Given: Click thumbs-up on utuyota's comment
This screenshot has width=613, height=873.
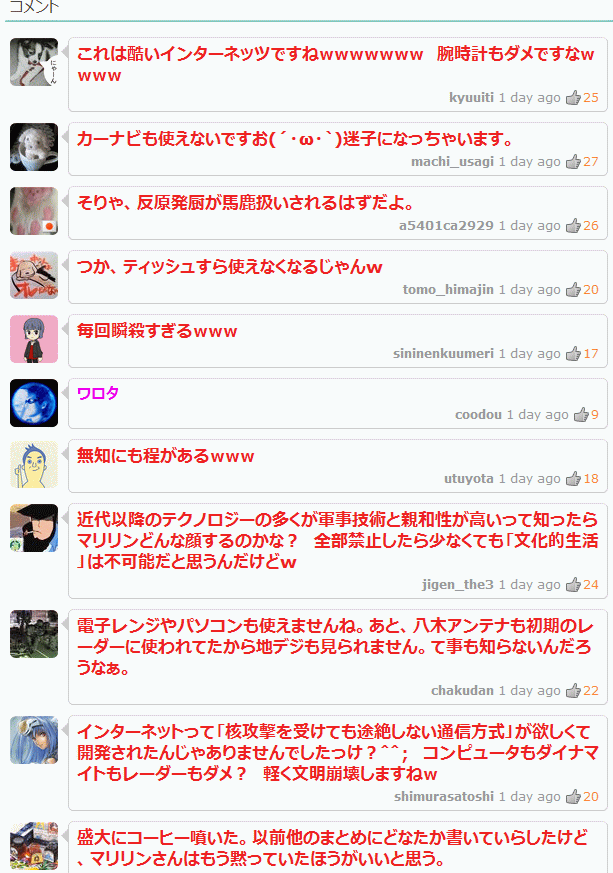Looking at the screenshot, I should [x=573, y=479].
